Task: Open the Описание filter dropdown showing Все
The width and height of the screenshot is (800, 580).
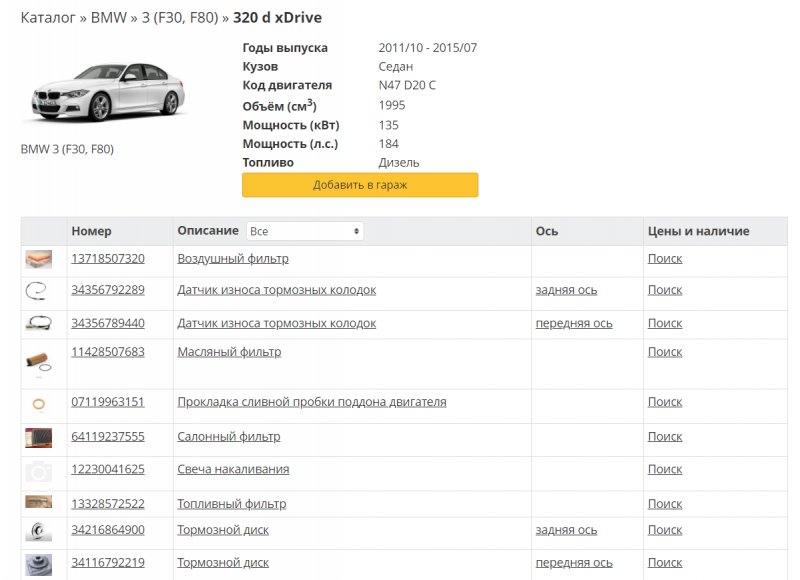Action: 305,231
